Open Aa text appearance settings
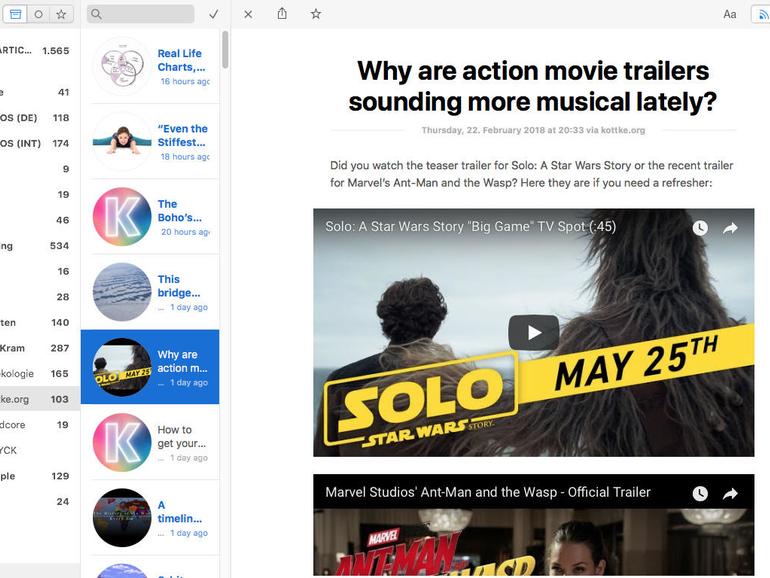The width and height of the screenshot is (770, 578). coord(730,14)
